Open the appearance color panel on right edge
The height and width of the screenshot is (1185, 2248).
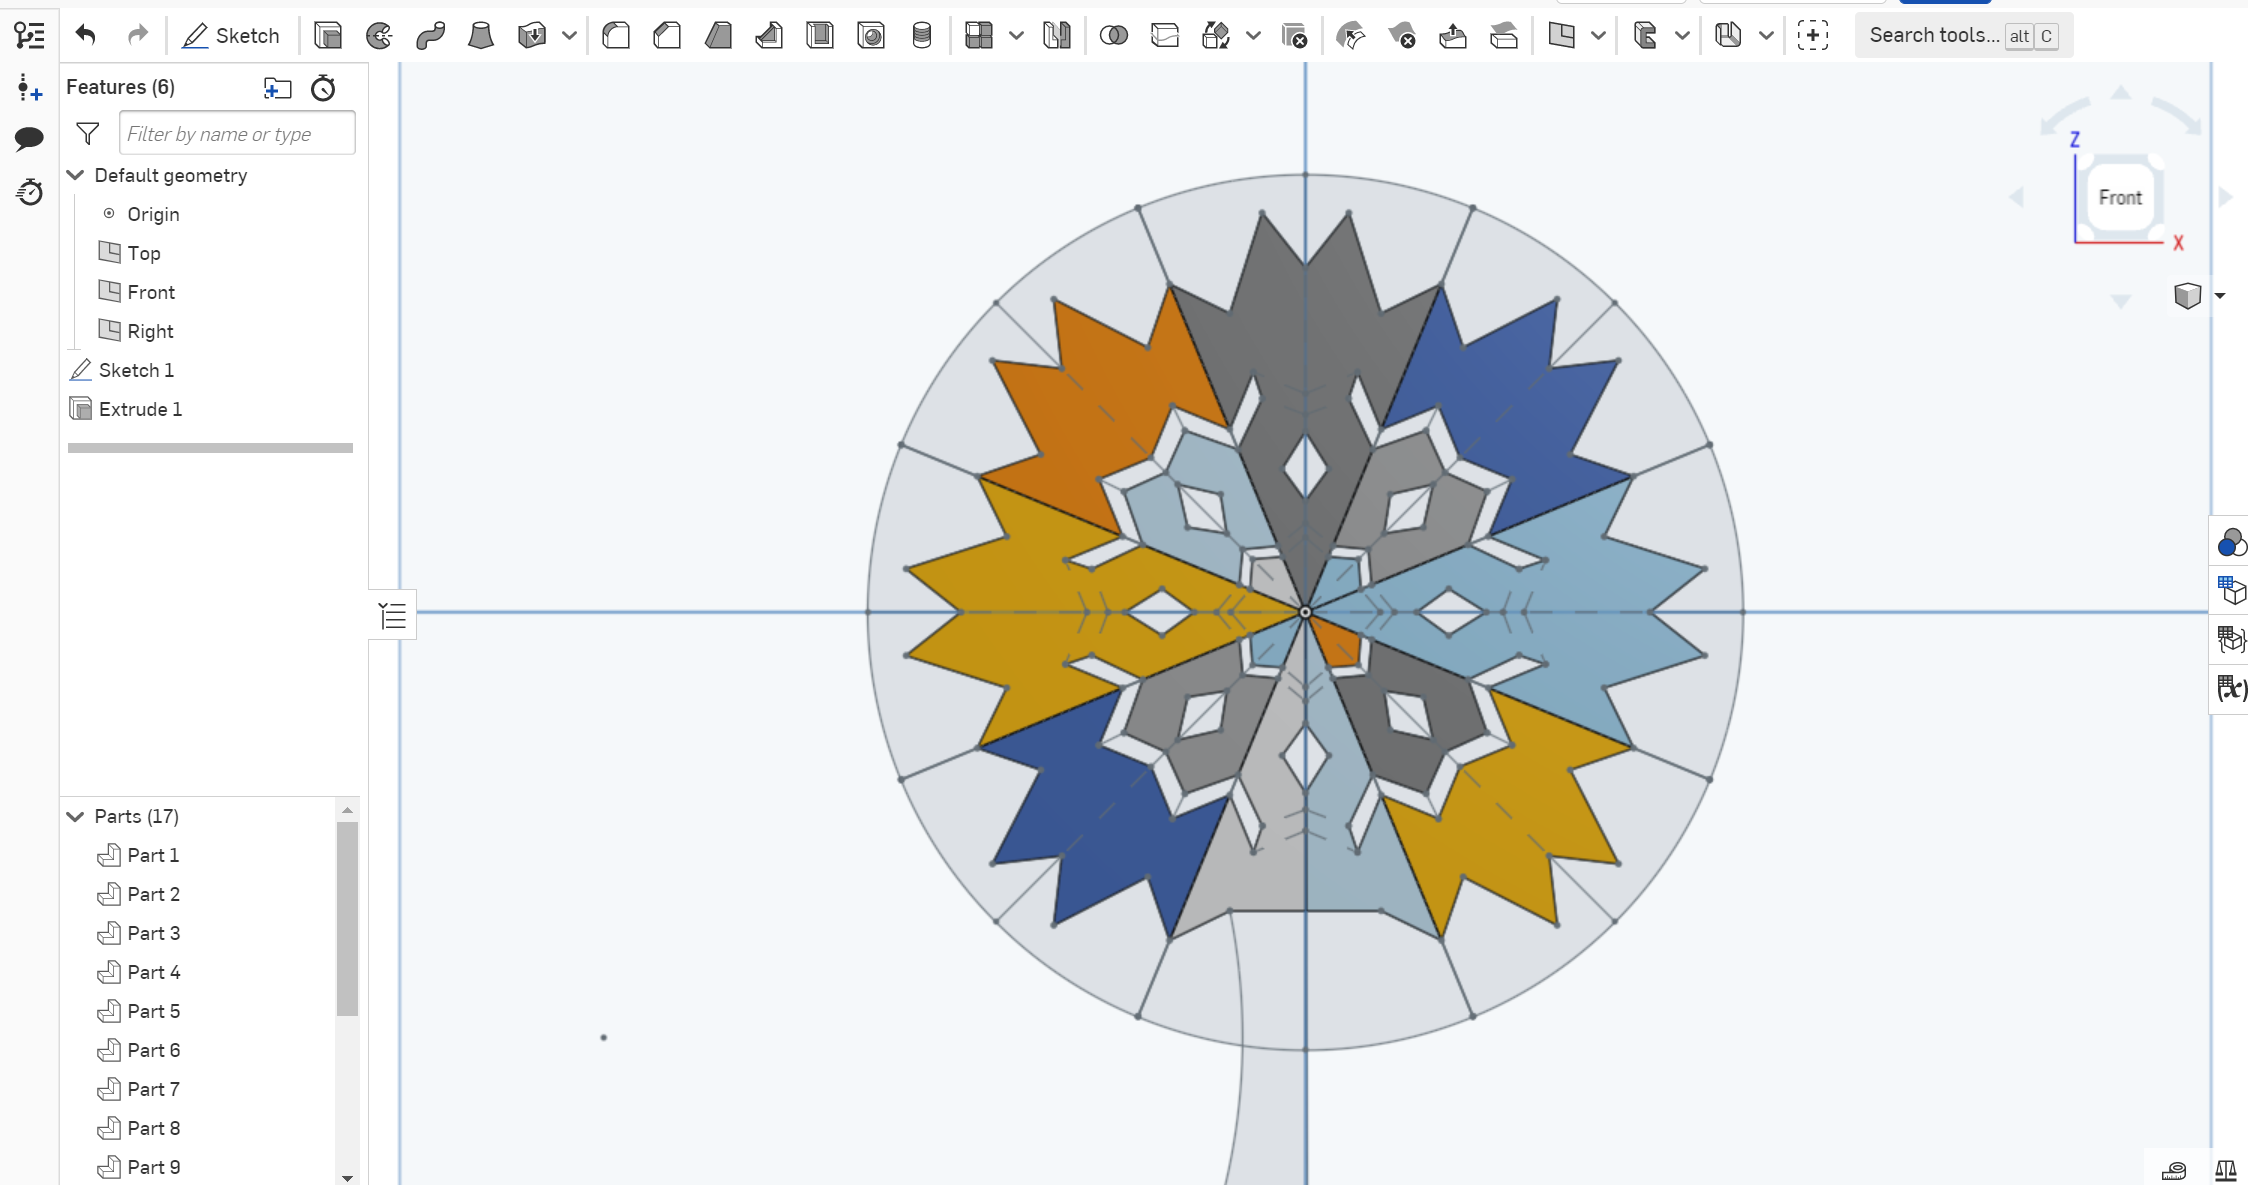[2231, 543]
